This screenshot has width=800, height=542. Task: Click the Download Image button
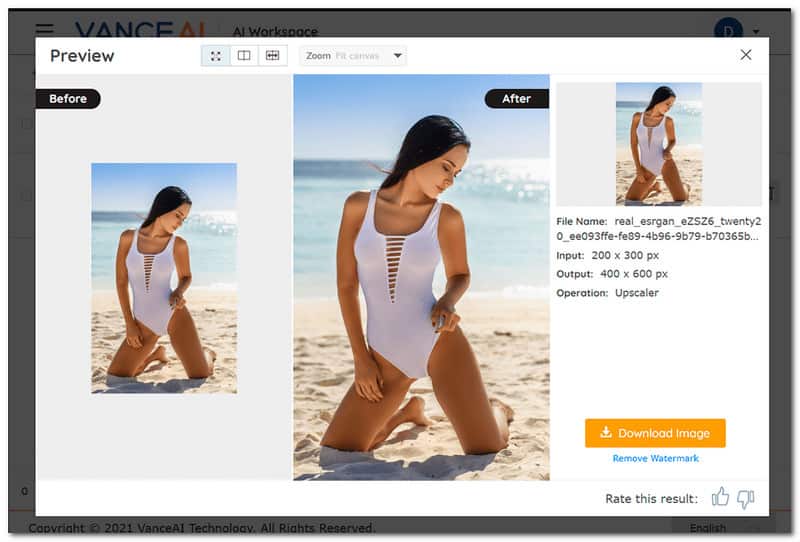tap(655, 433)
